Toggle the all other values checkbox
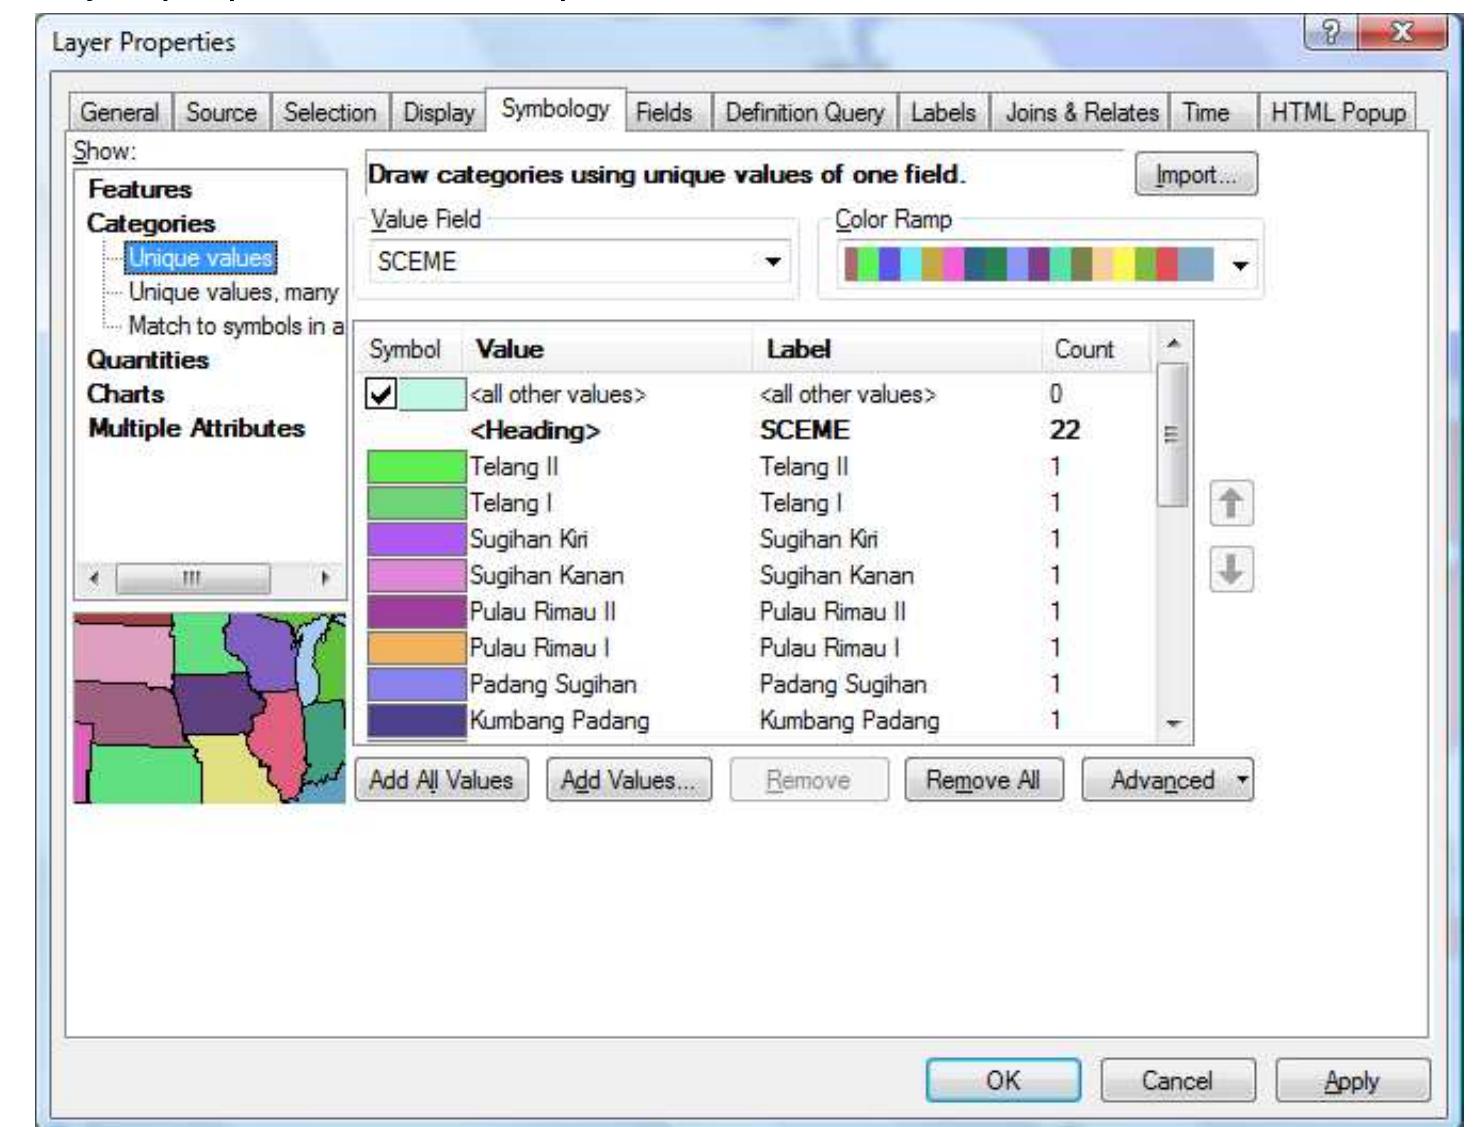 381,394
